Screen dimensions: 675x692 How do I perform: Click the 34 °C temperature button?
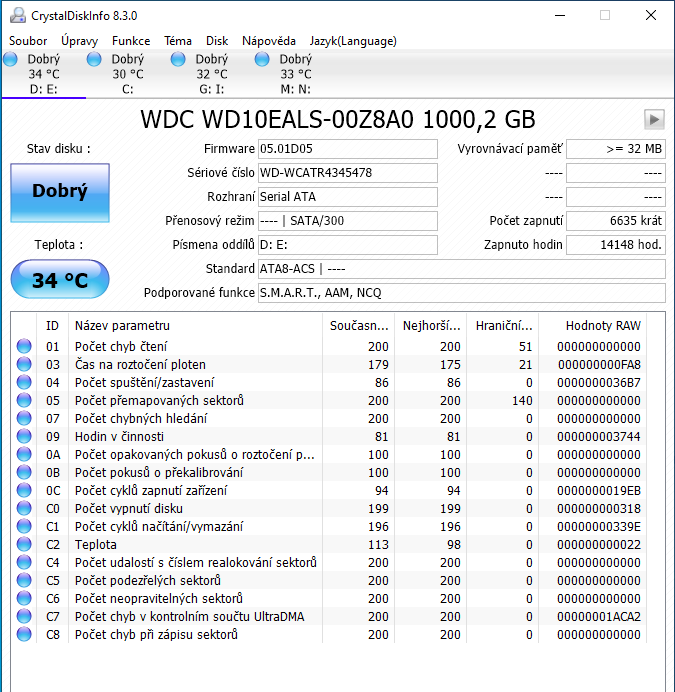60,279
